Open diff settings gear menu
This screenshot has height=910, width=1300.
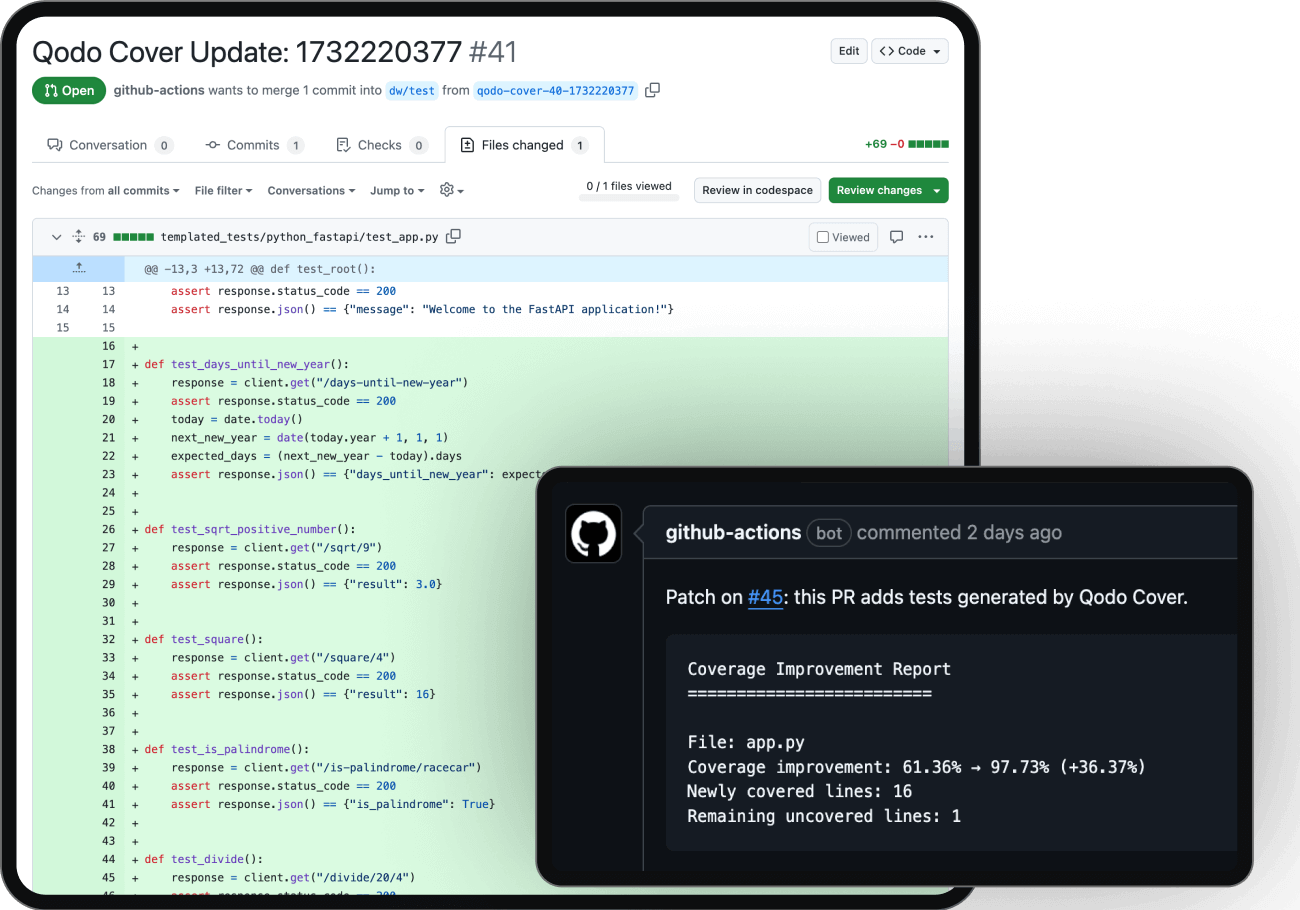pyautogui.click(x=452, y=190)
